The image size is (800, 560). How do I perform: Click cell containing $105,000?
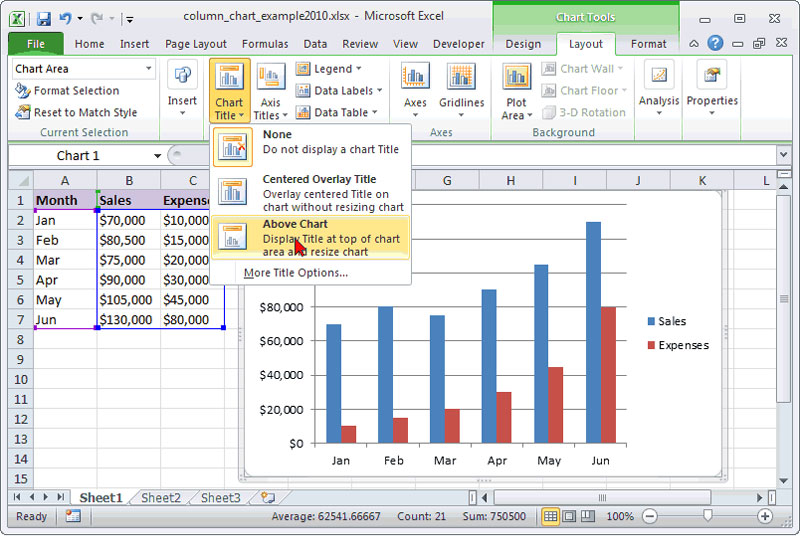pos(129,299)
